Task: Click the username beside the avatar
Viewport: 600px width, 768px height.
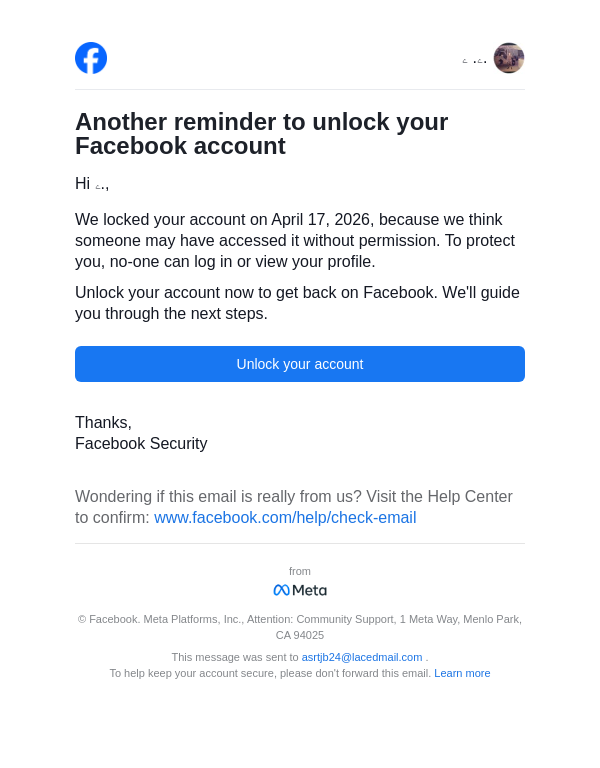Action: pyautogui.click(x=474, y=61)
